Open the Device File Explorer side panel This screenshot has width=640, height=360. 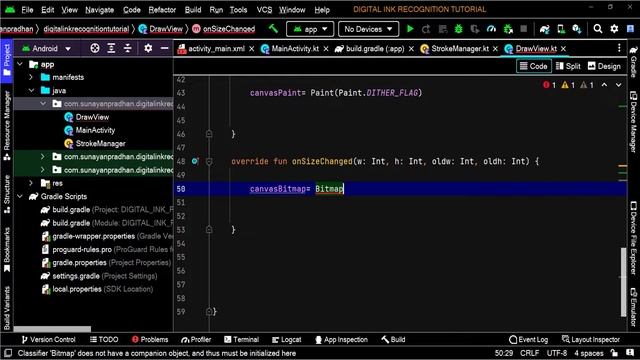633,238
